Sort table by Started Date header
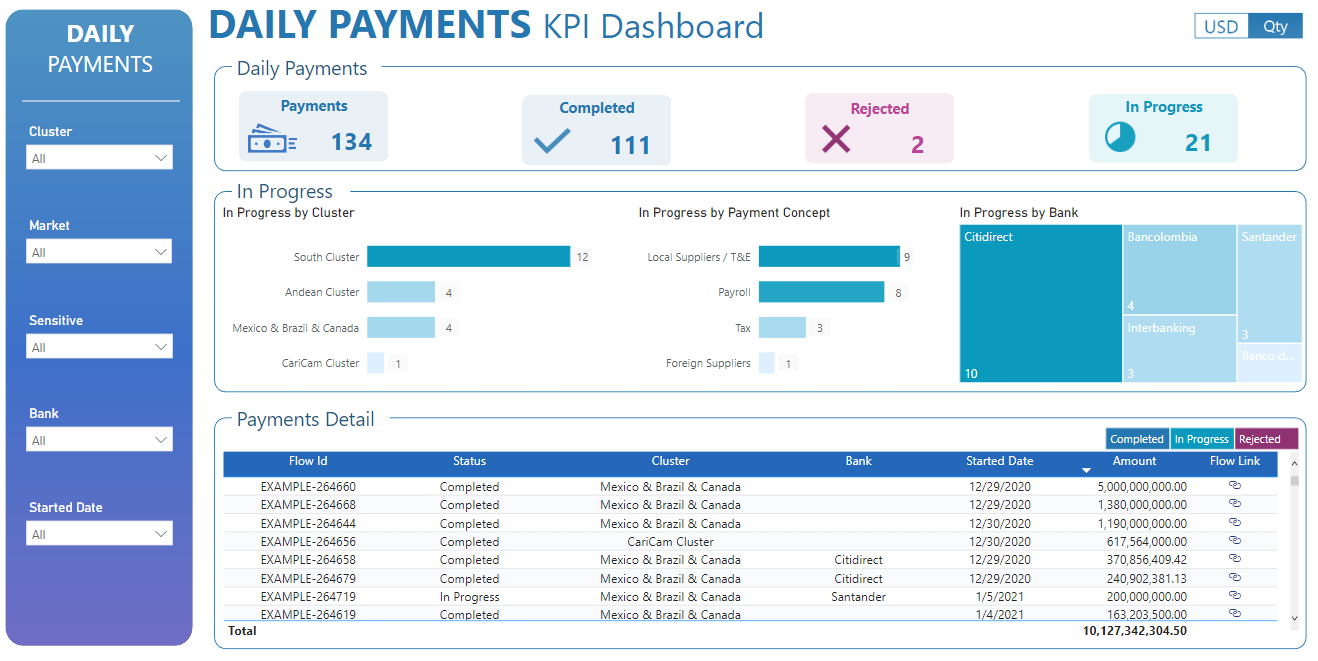1318x661 pixels. (999, 461)
